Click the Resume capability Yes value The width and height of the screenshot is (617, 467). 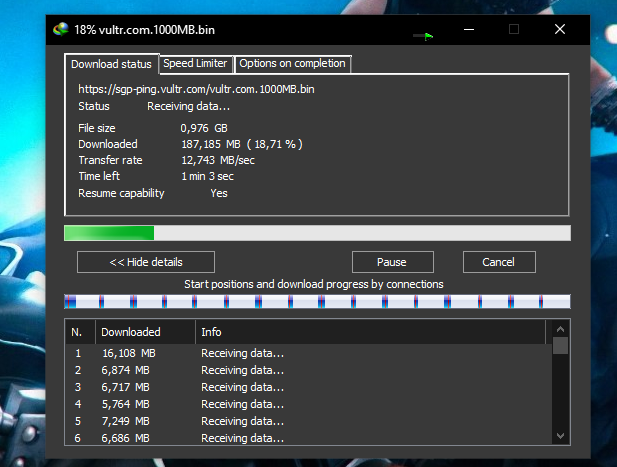(219, 193)
